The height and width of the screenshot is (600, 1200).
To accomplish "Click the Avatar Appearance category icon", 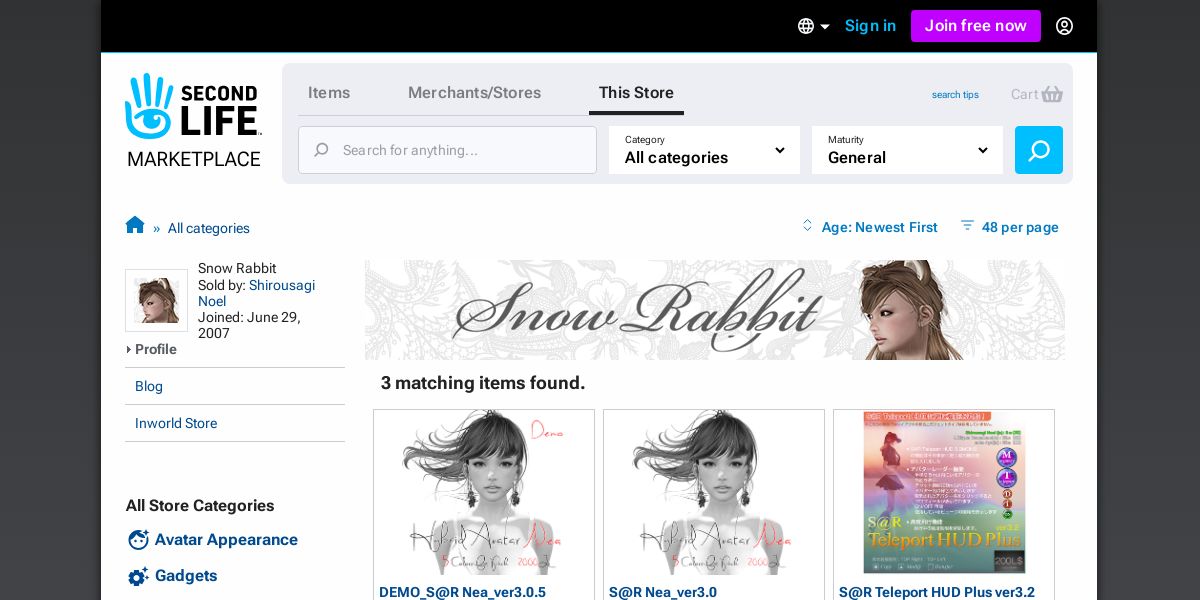I will point(138,540).
